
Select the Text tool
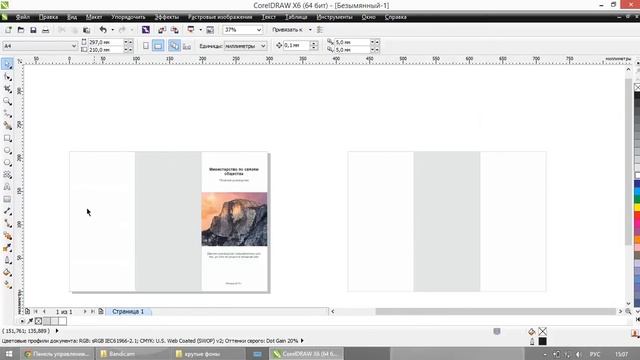pos(7,187)
